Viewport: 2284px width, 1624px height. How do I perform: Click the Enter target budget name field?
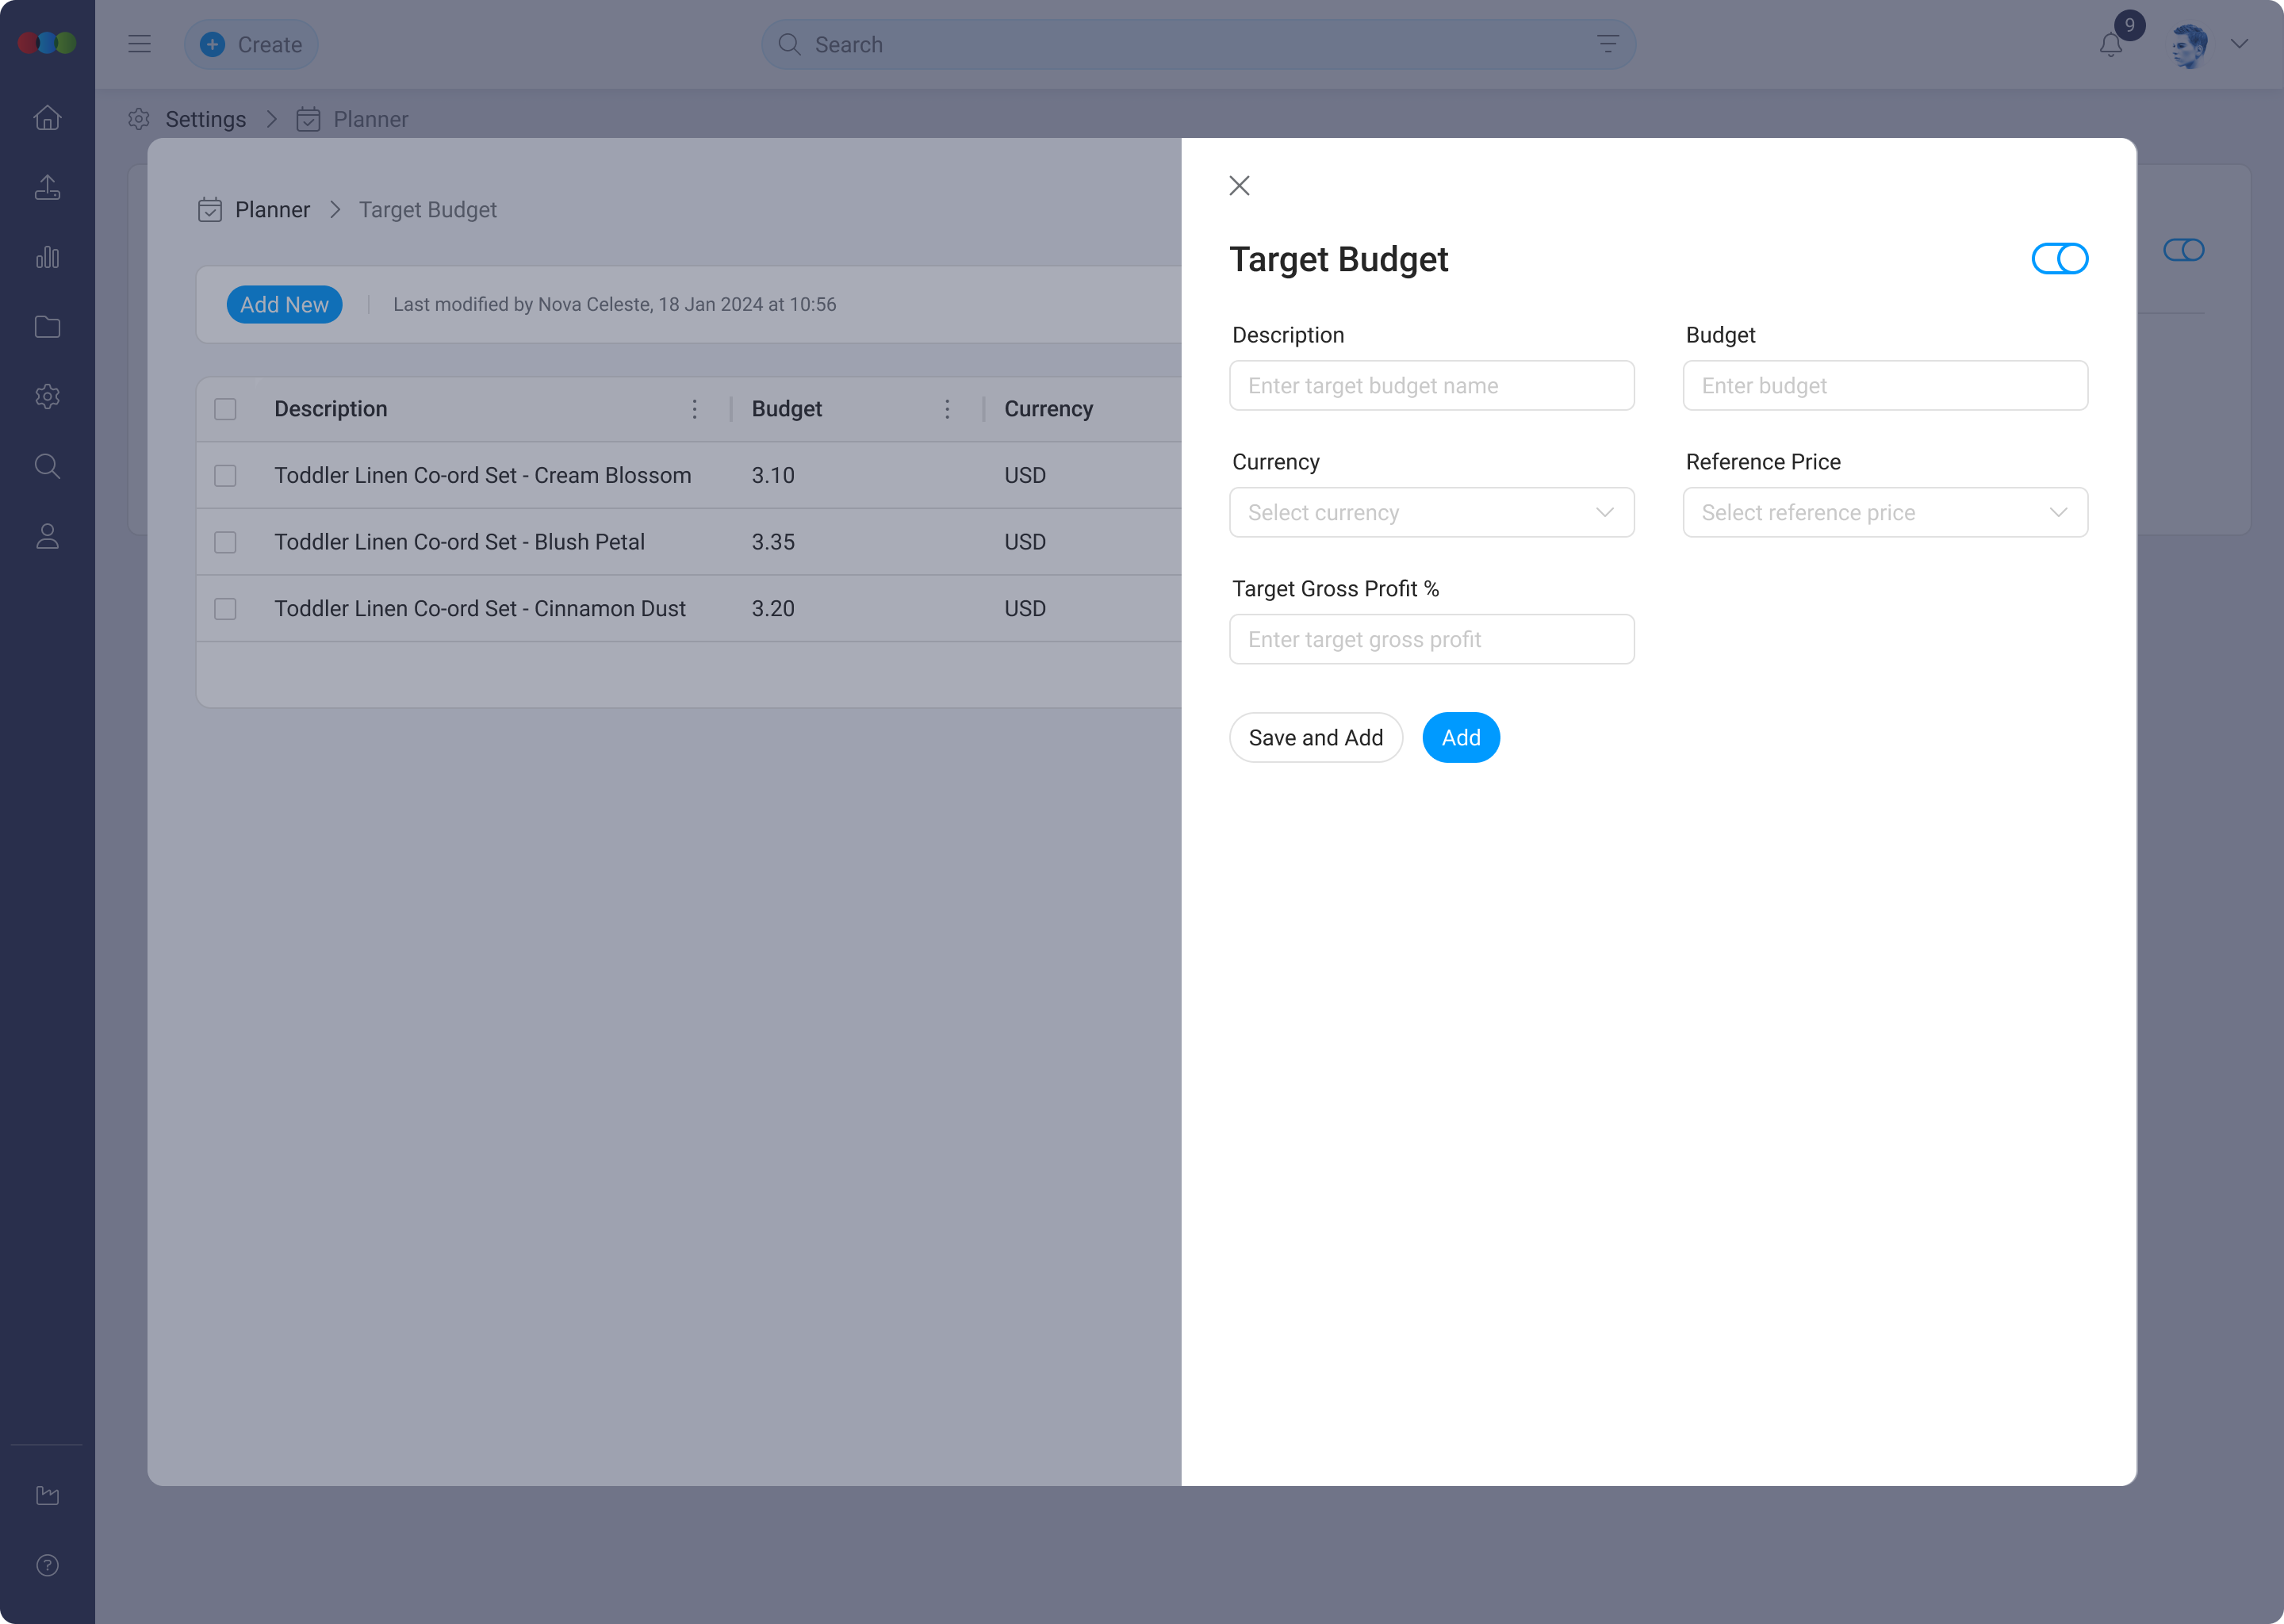pos(1431,385)
